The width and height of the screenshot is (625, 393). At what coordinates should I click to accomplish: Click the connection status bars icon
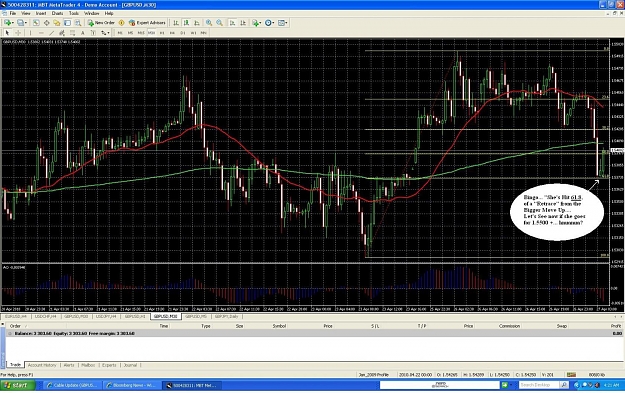pyautogui.click(x=571, y=375)
